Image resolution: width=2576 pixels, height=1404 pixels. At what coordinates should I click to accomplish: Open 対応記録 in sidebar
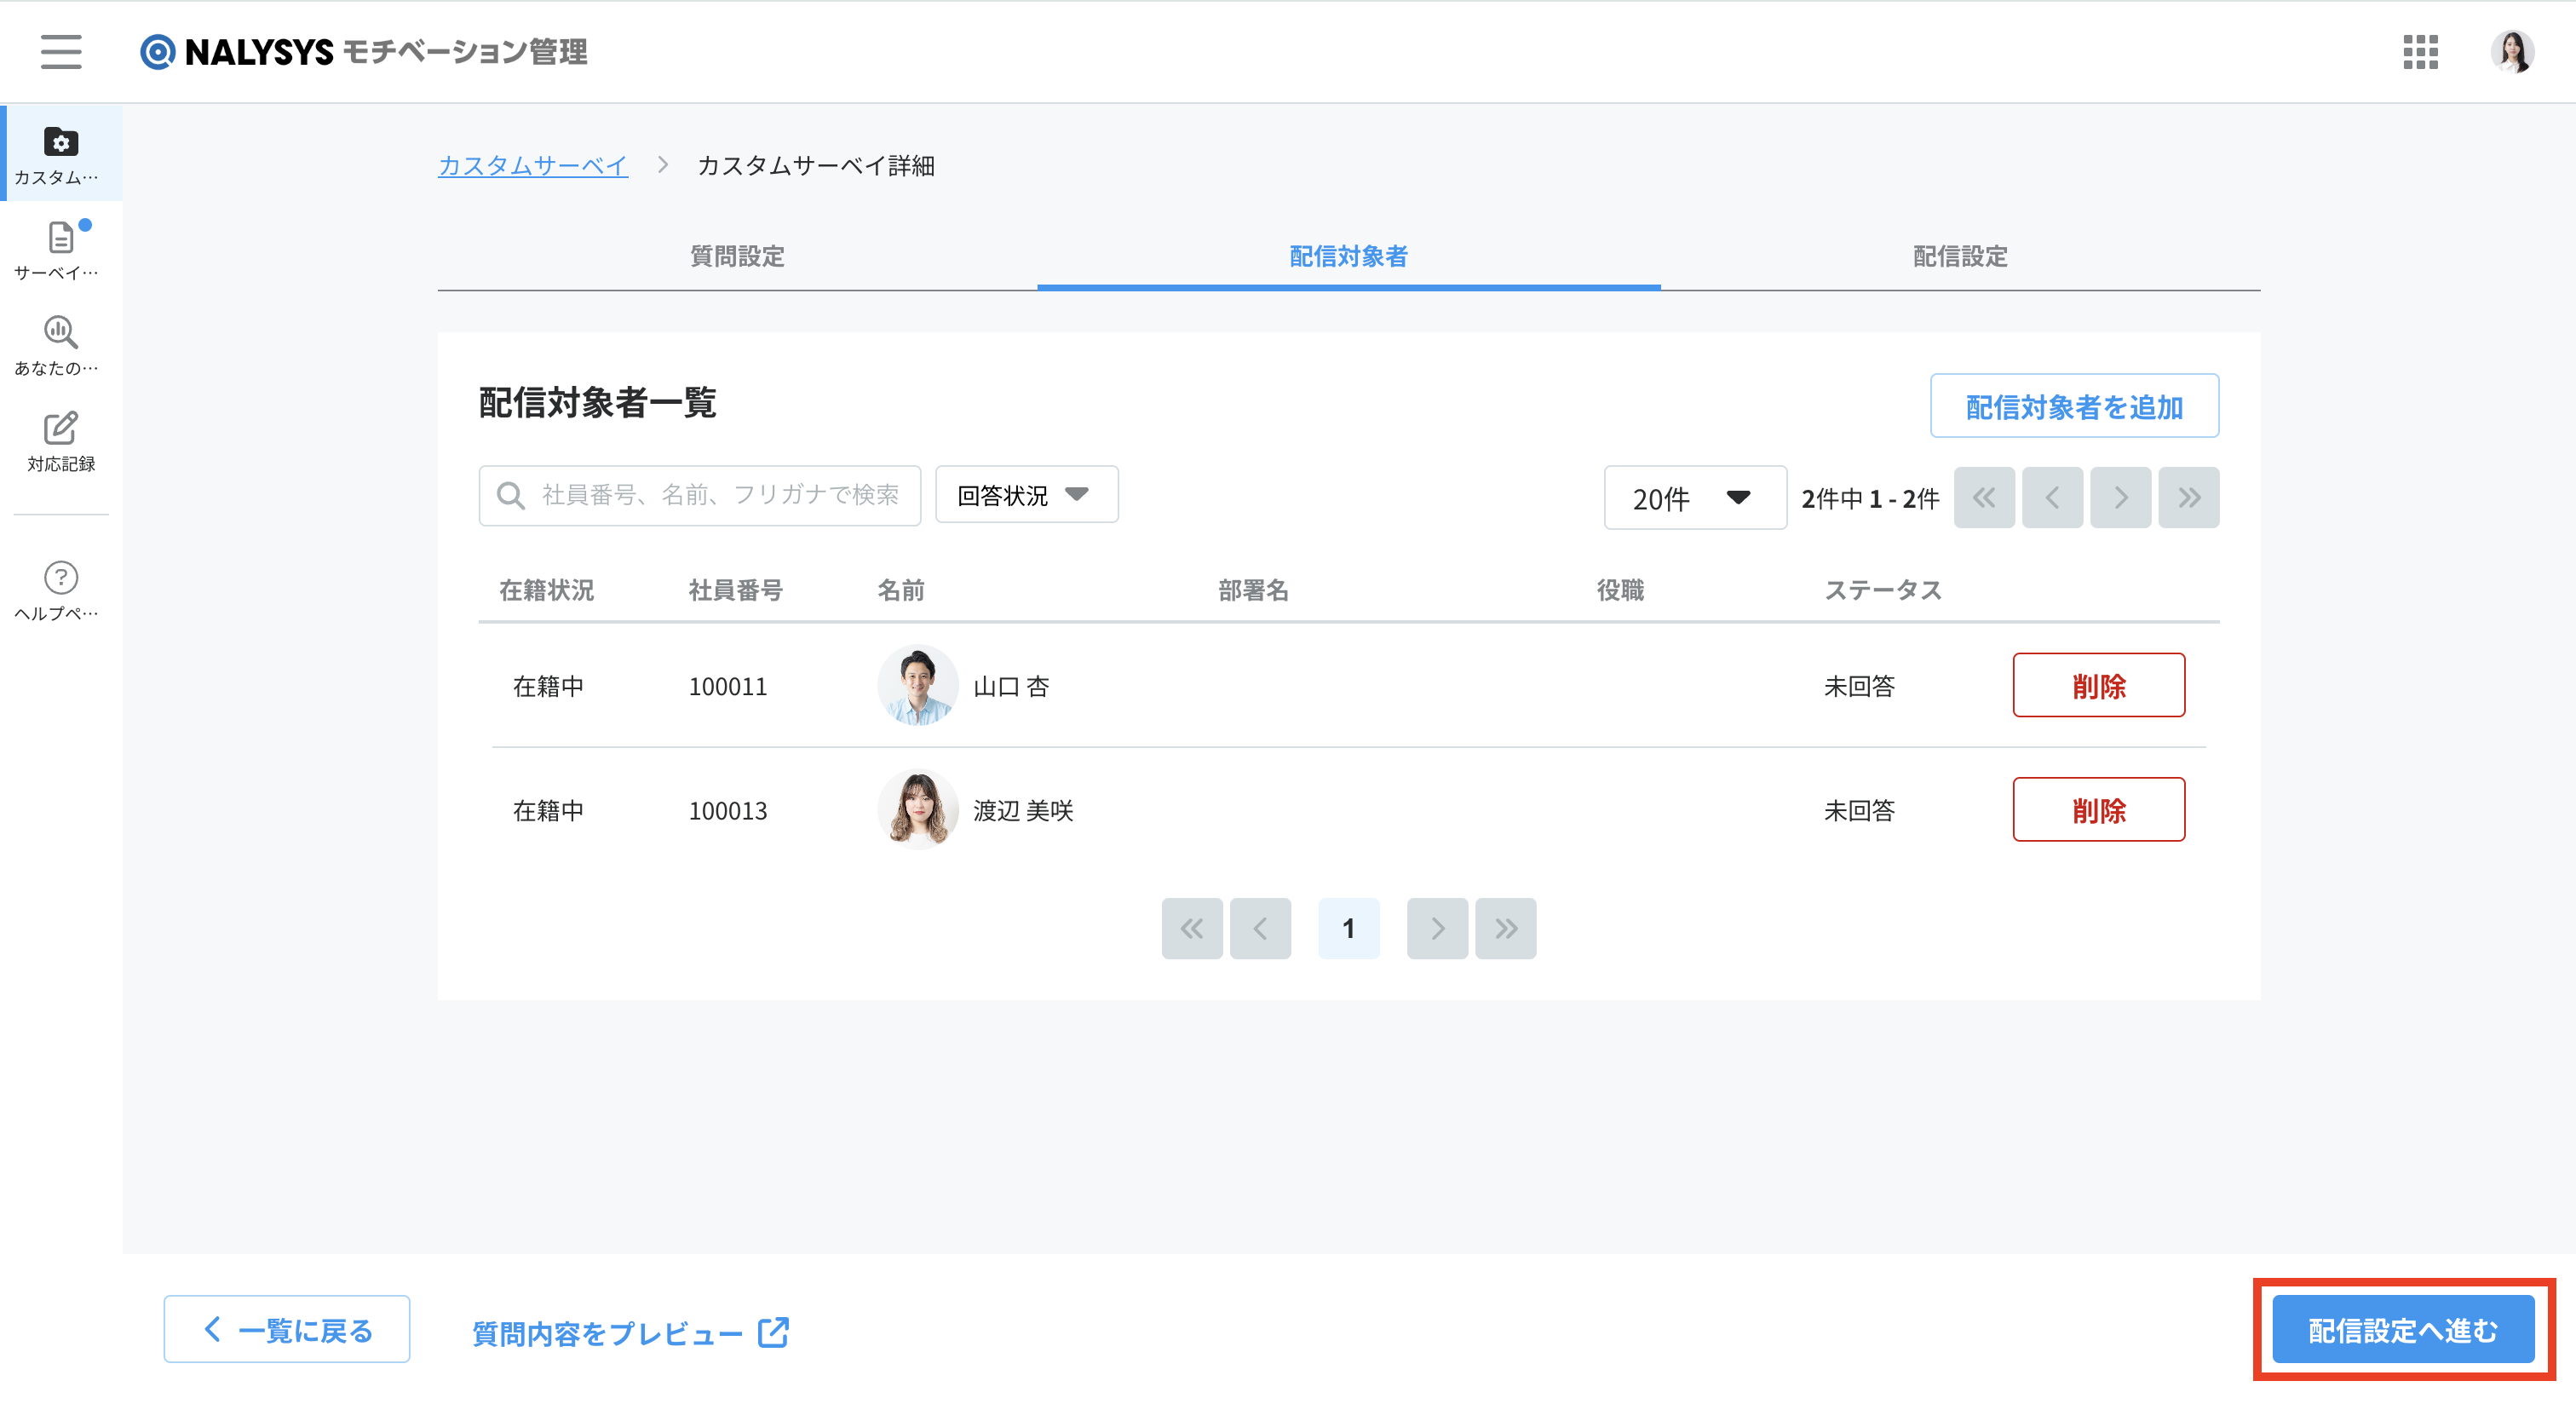[61, 442]
